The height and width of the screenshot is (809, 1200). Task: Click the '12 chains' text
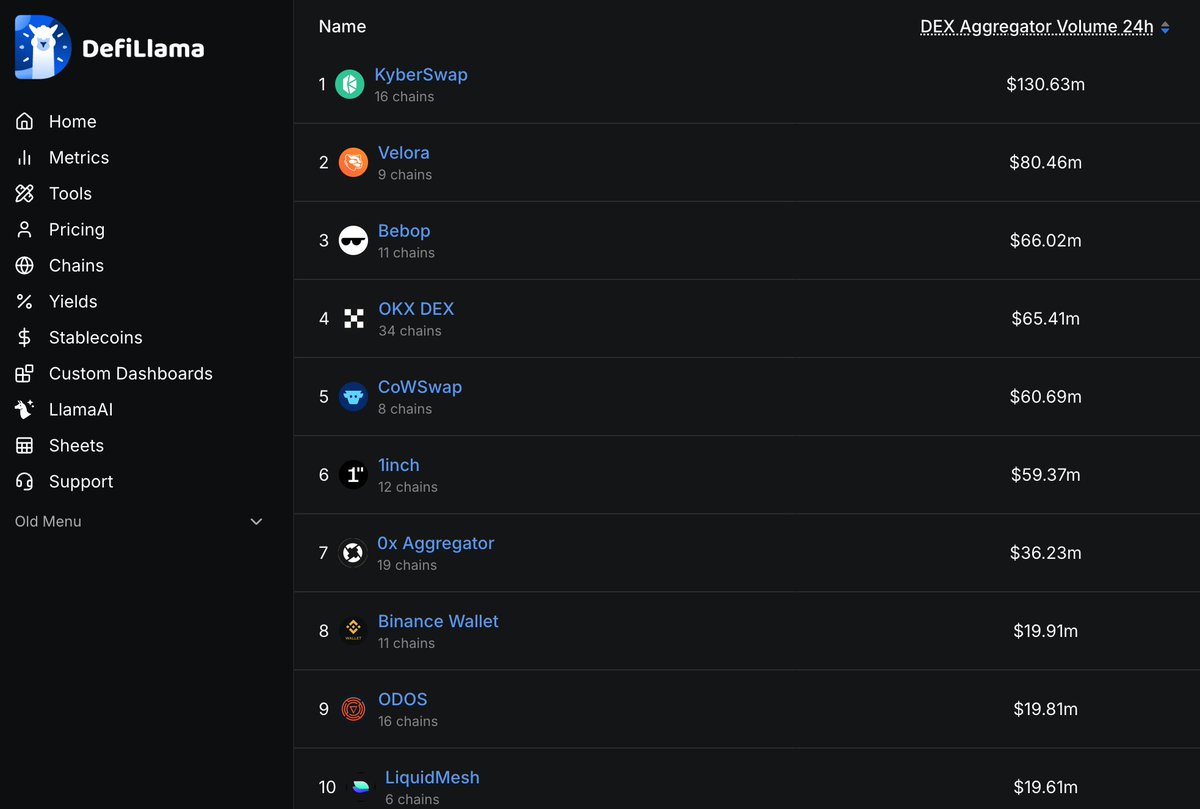(408, 487)
